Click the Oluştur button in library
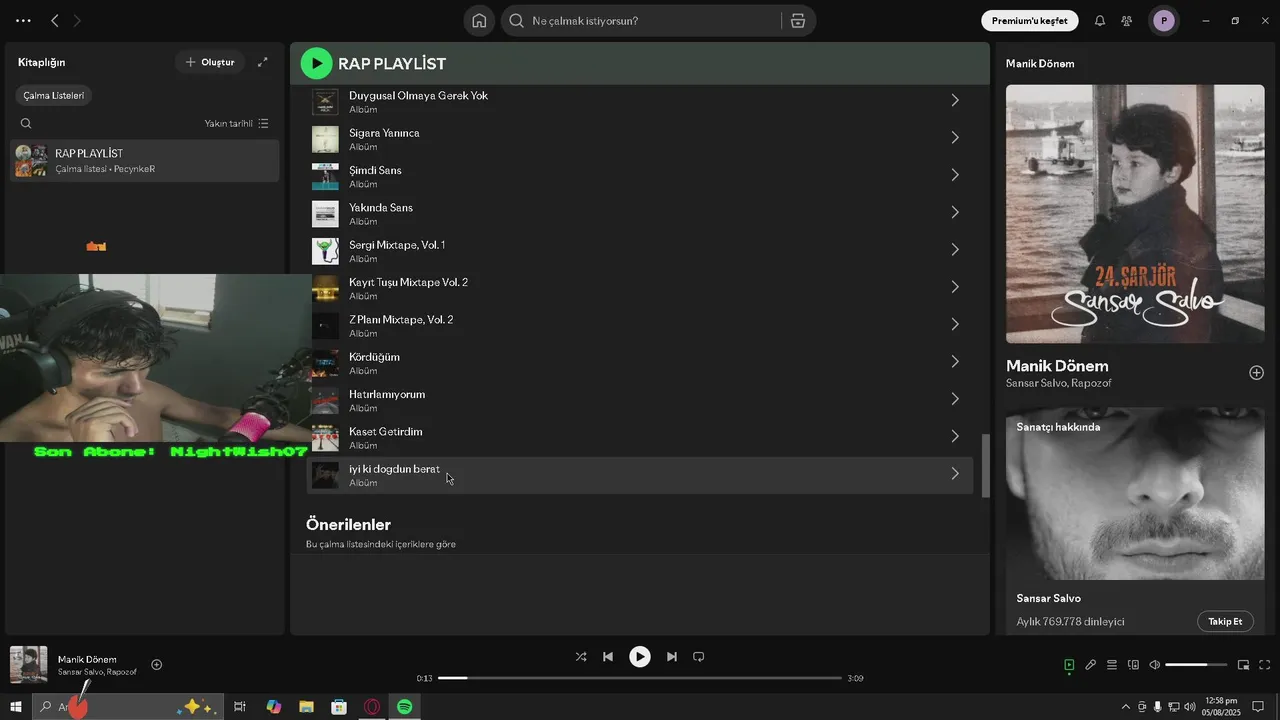 (210, 62)
